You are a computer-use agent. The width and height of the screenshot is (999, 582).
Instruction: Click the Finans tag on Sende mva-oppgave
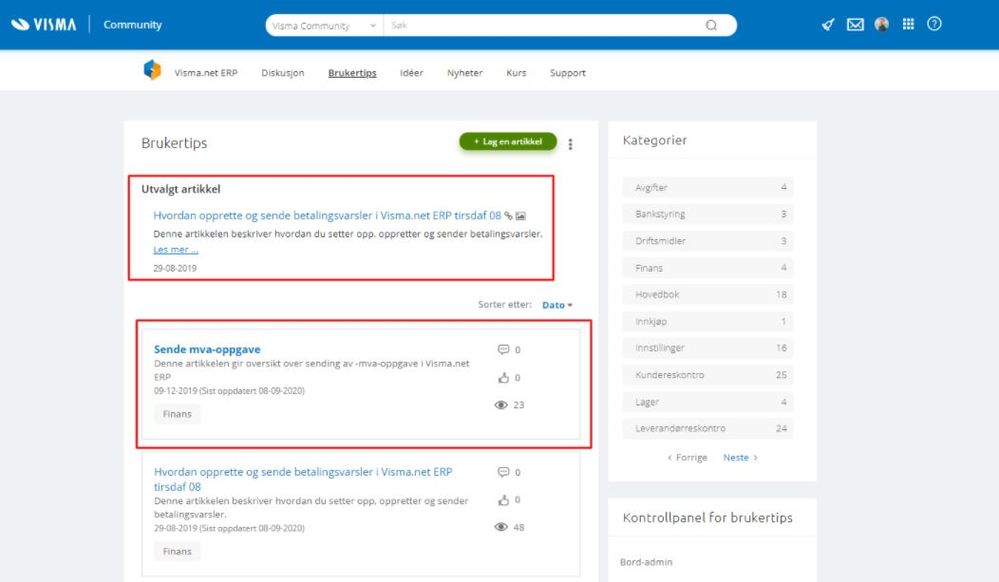(177, 414)
